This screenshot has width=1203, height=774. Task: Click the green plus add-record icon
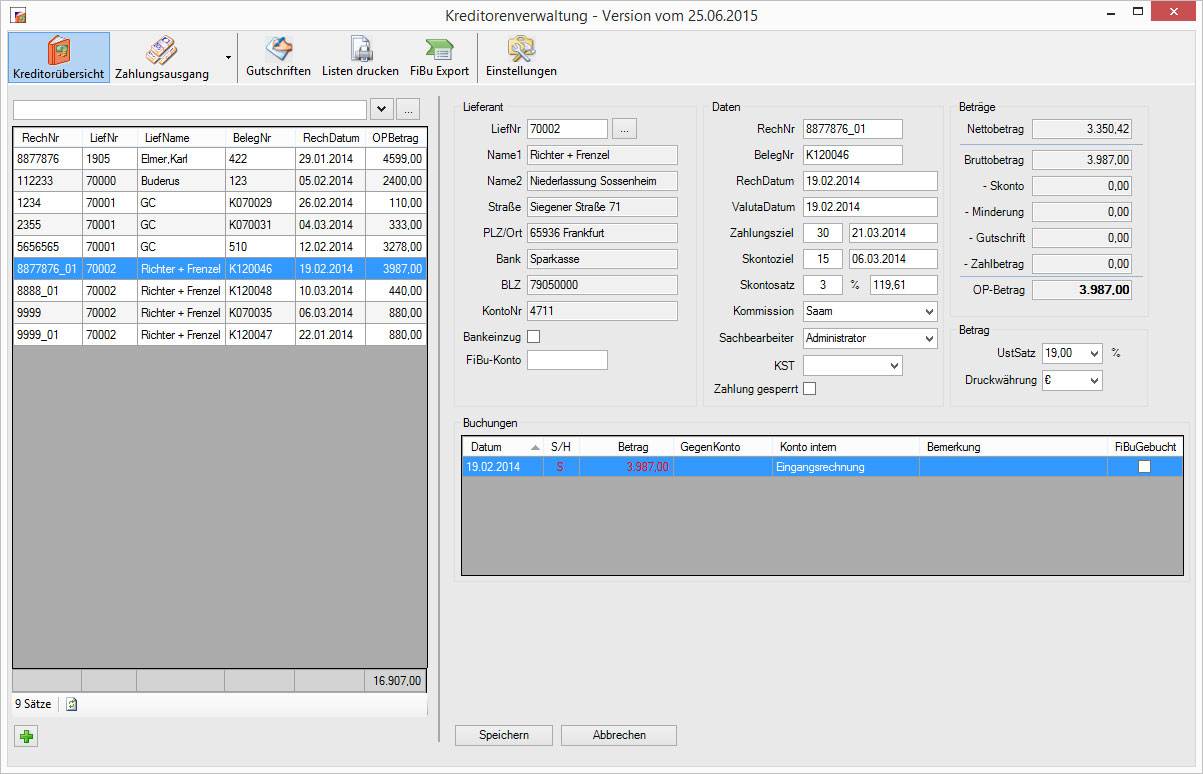[26, 737]
